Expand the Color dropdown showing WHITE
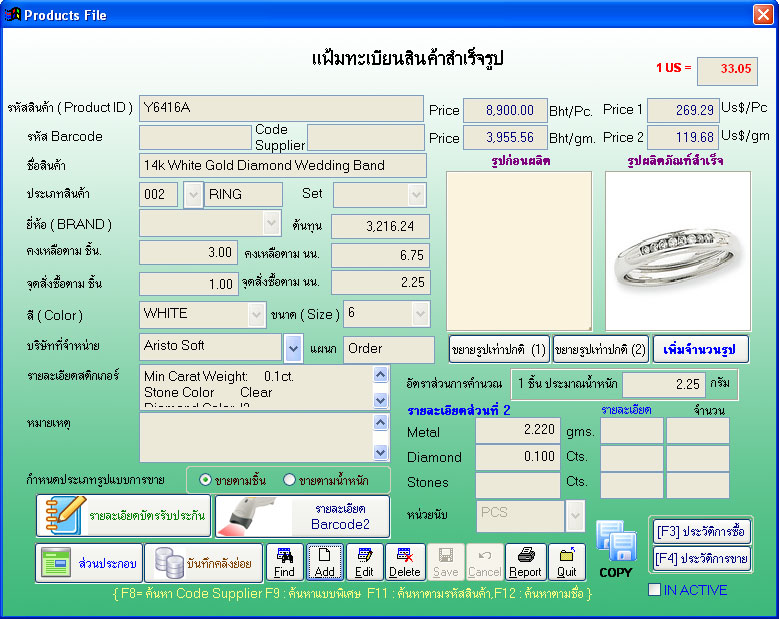 point(256,314)
